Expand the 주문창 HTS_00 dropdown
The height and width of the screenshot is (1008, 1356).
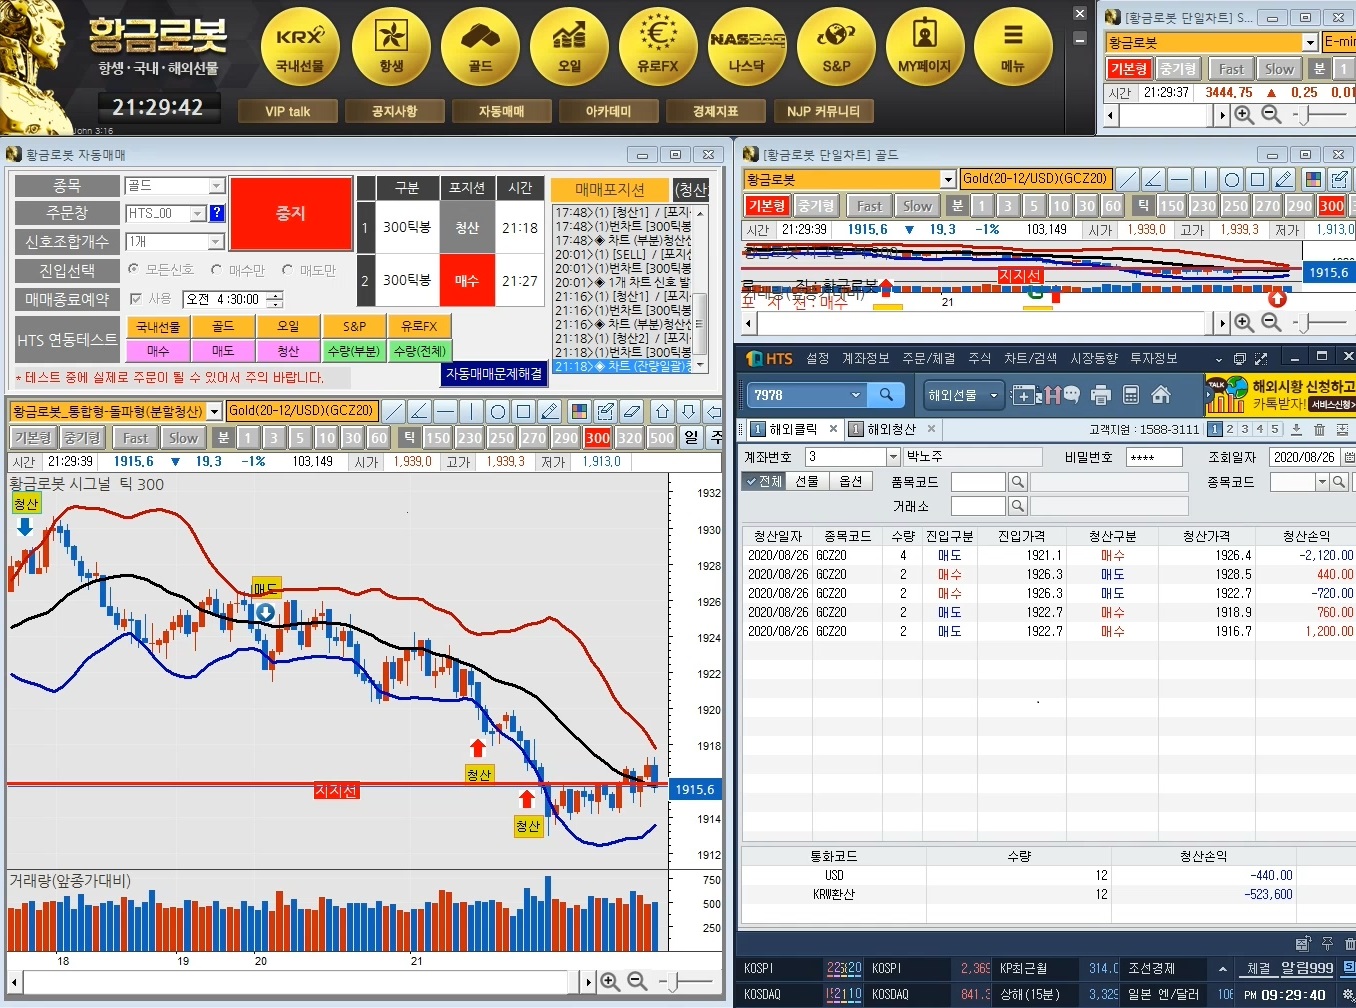pyautogui.click(x=198, y=213)
